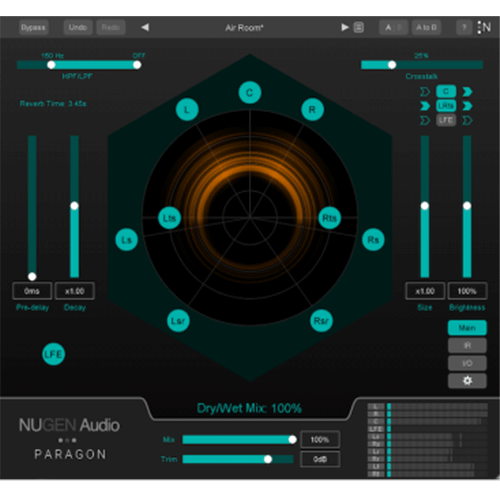500x500 pixels.
Task: Open the Air Room preset name menu
Action: (x=244, y=27)
